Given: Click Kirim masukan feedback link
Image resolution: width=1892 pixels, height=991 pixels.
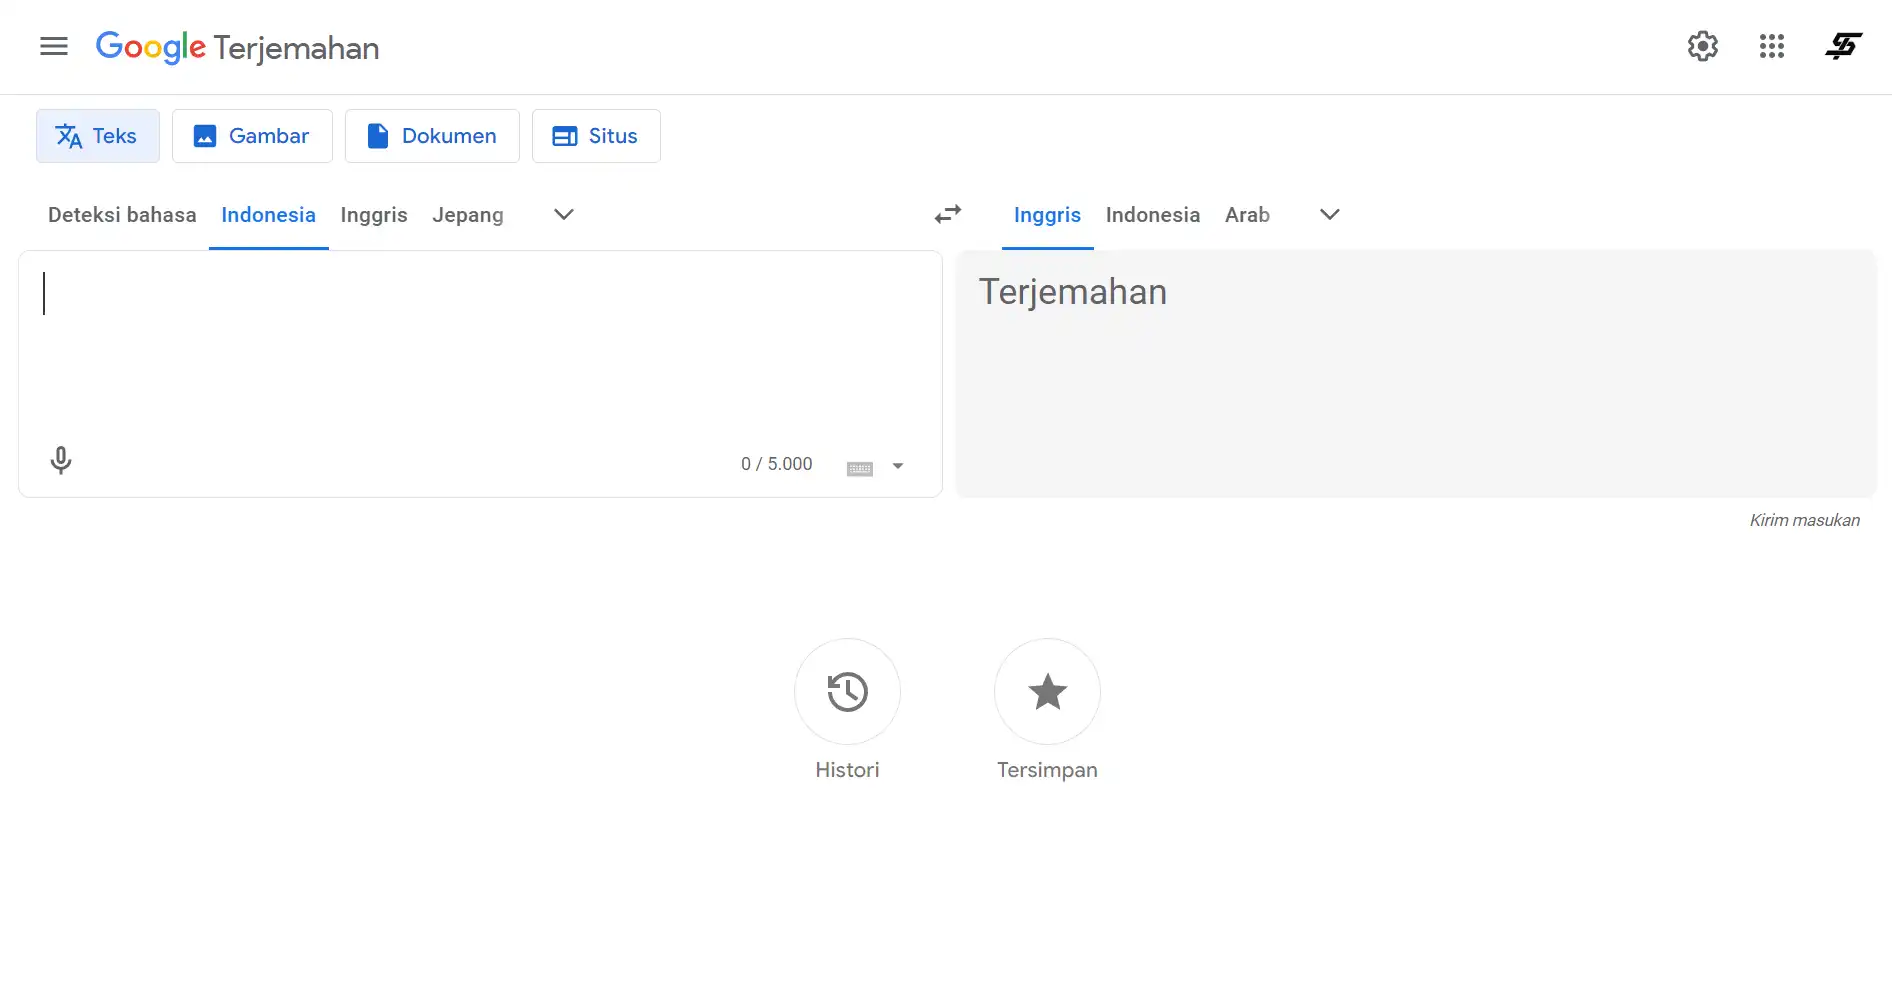Looking at the screenshot, I should pyautogui.click(x=1805, y=520).
